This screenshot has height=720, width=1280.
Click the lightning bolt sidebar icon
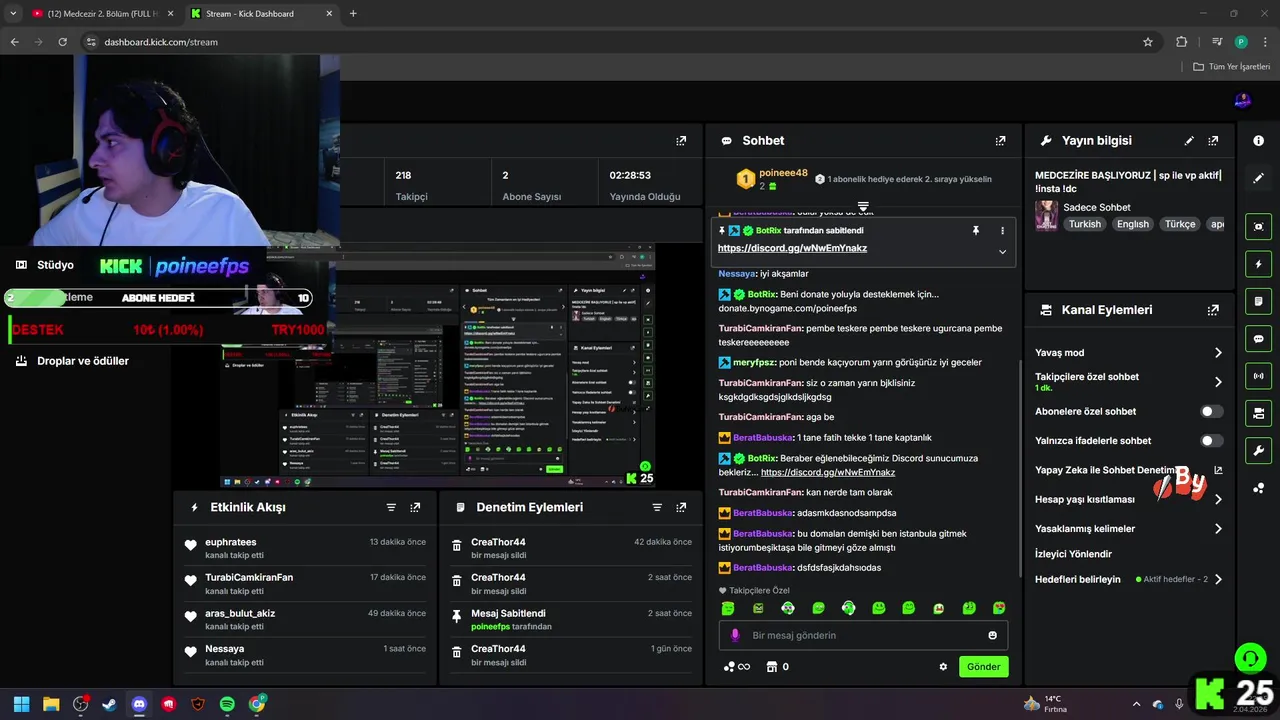pyautogui.click(x=1258, y=264)
